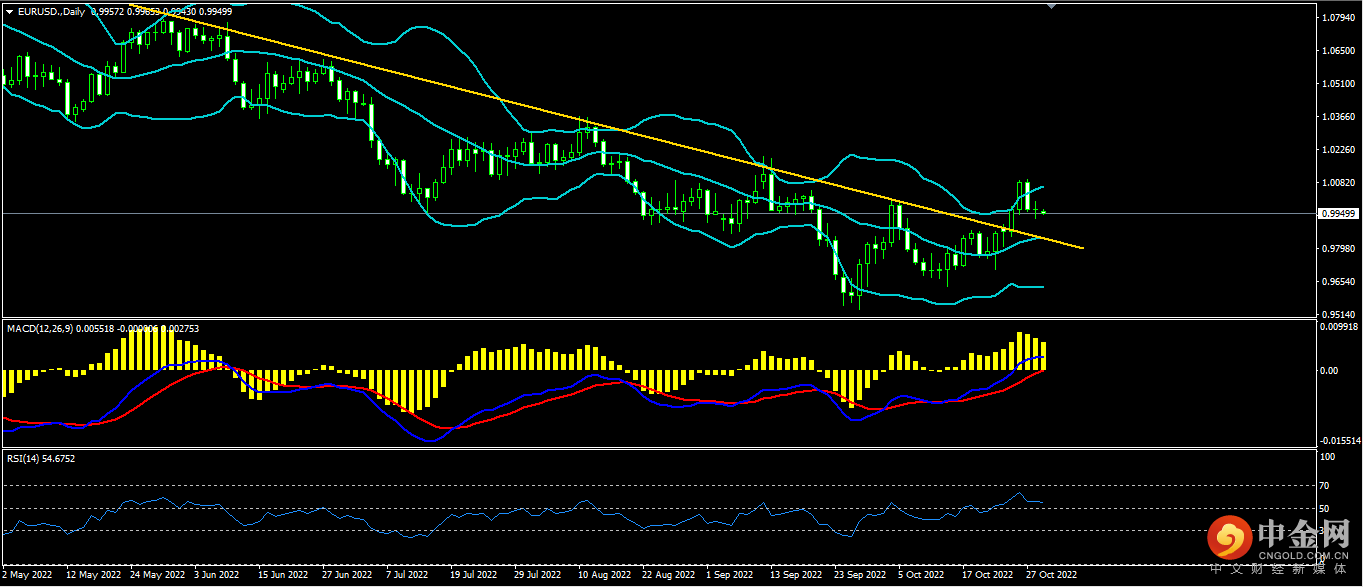Viewport: 1364px width, 587px height.
Task: Click the chart shift triangle marker at top
Action: (x=1051, y=6)
